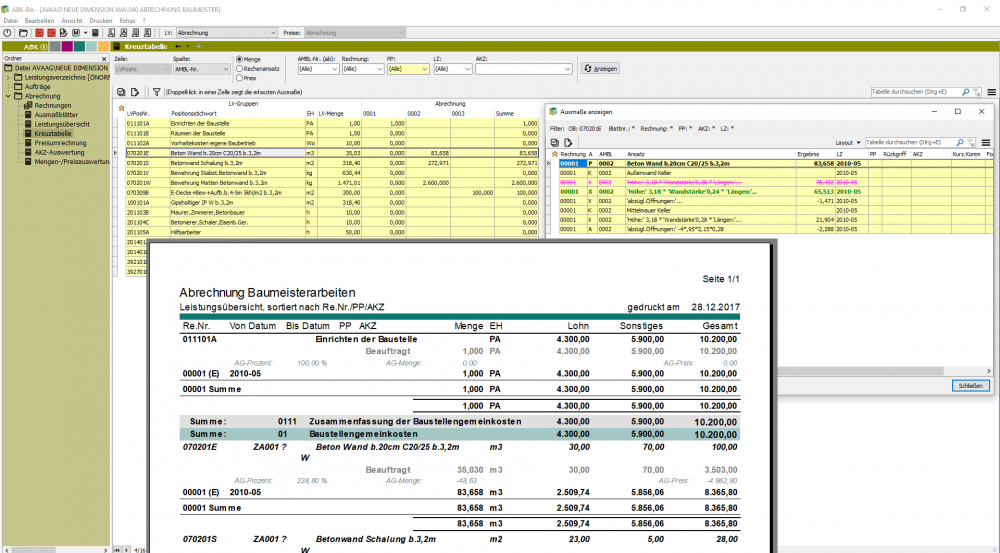This screenshot has width=1000, height=553.
Task: Click the ABK info icon
Action: 44,47
